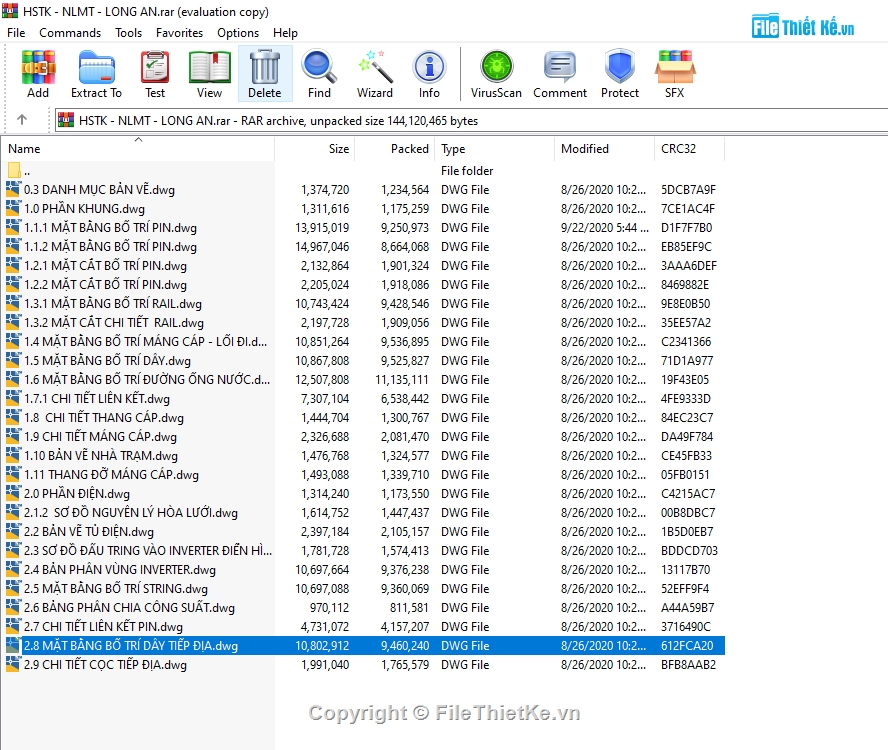Image resolution: width=888 pixels, height=750 pixels.
Task: Show archive Info
Action: 429,74
